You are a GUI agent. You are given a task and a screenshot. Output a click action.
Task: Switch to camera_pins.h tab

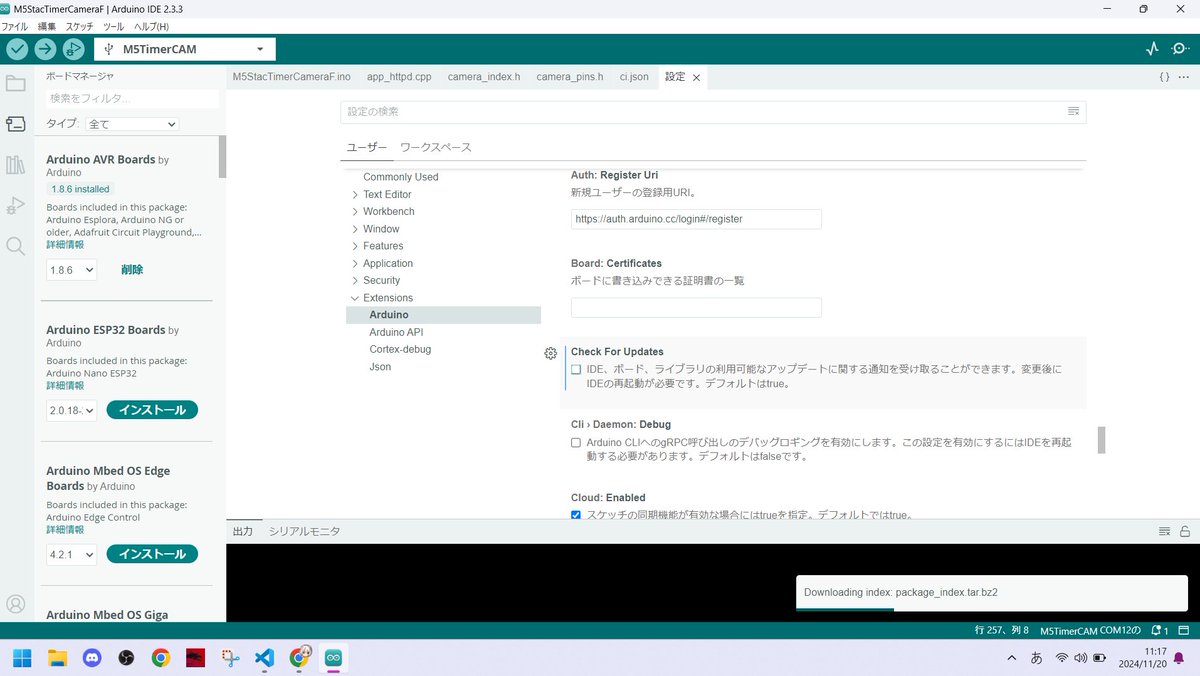point(569,77)
